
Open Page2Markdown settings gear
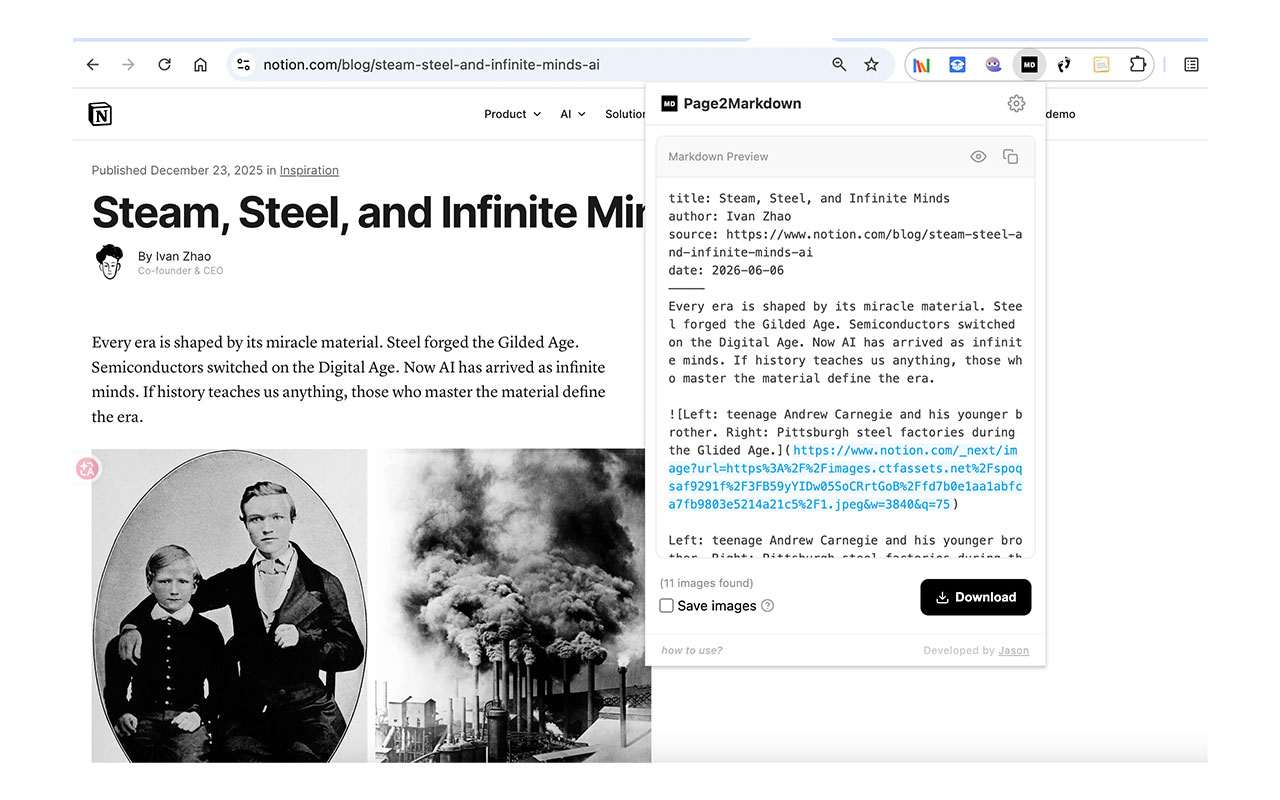tap(1016, 103)
